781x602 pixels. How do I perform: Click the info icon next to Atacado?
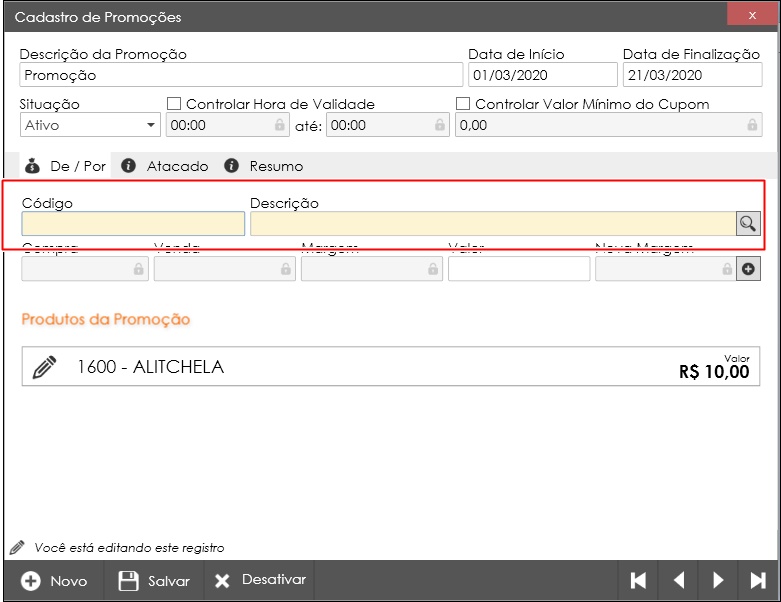[129, 165]
